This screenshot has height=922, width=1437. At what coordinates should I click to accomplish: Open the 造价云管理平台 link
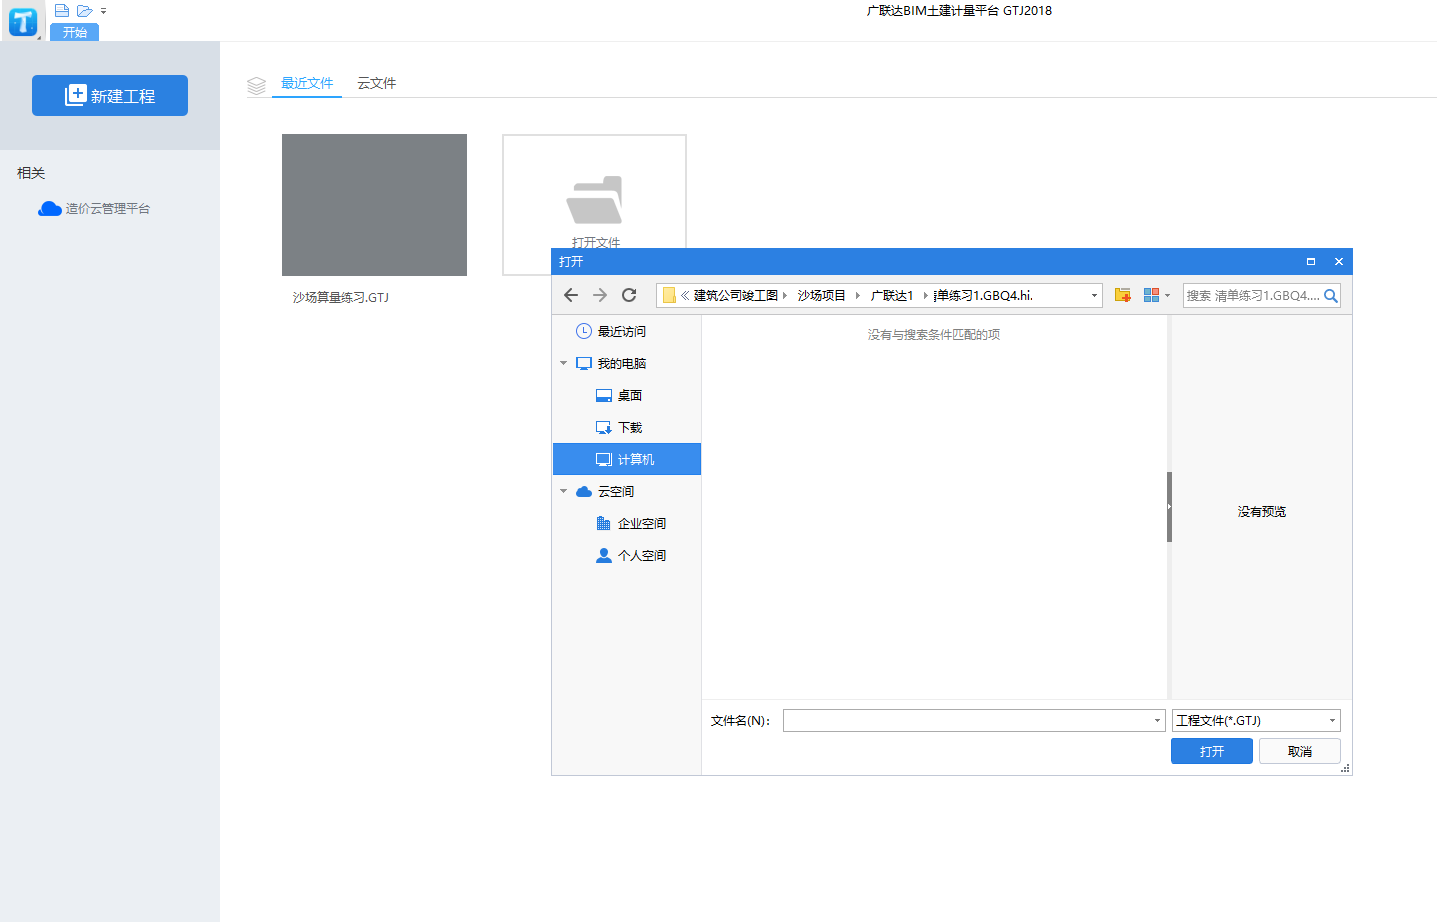[x=94, y=209]
